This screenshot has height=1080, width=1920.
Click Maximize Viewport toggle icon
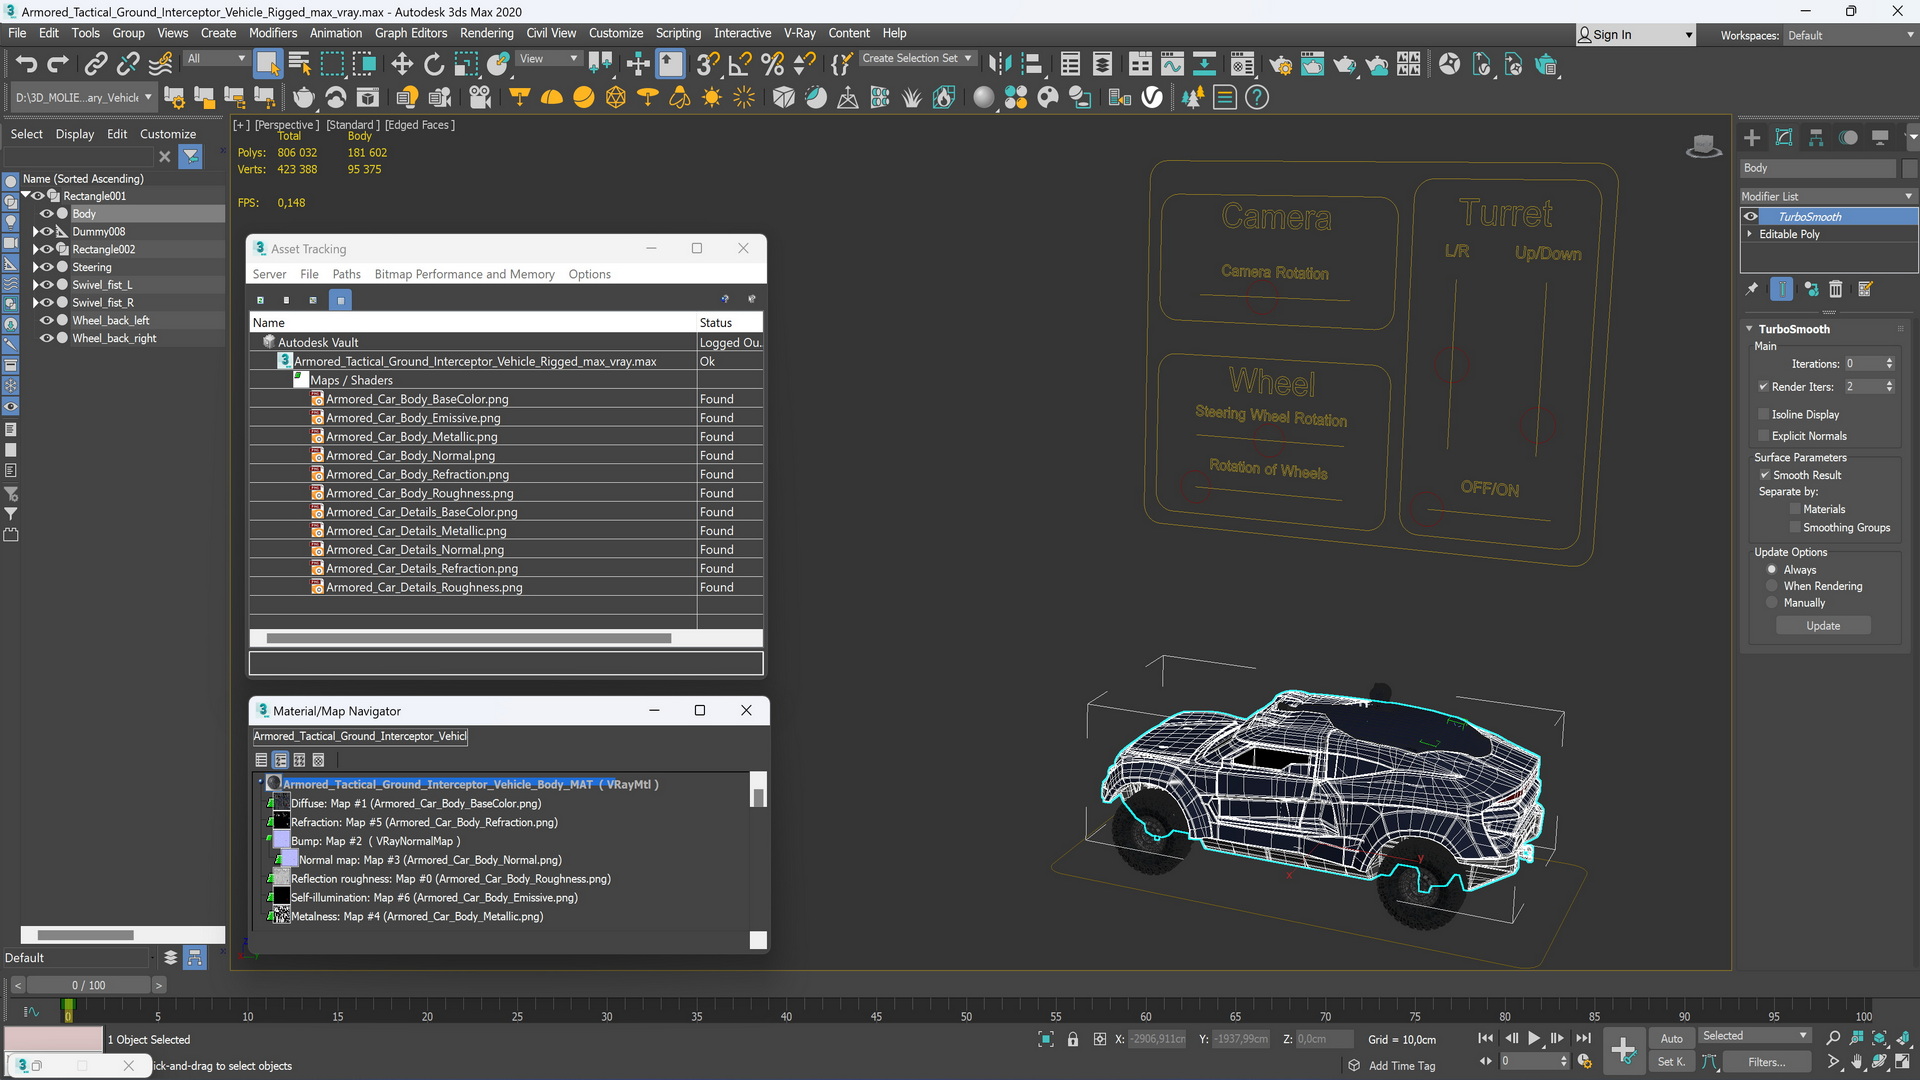[1903, 1062]
